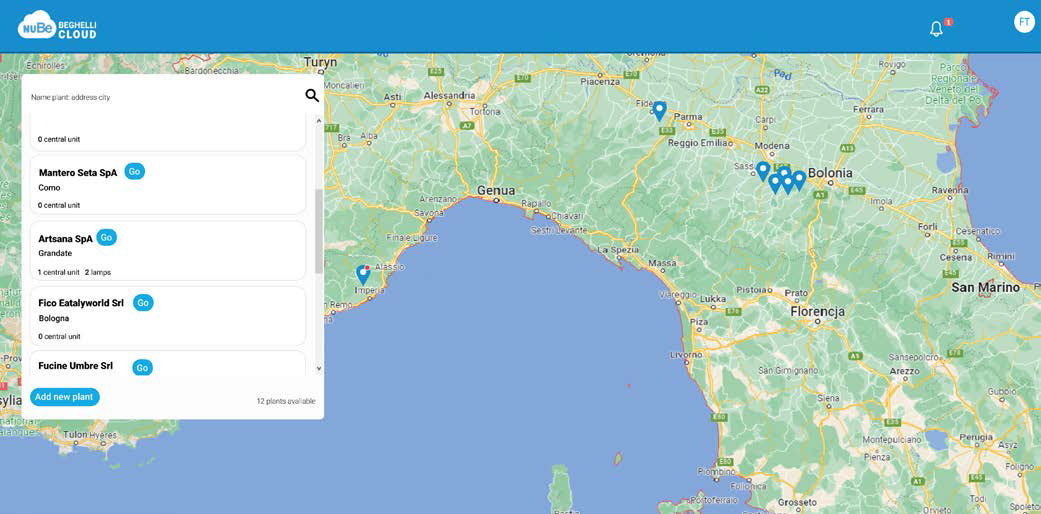Click the Grandate city text
Viewport: 1041px width, 514px height.
pos(55,253)
